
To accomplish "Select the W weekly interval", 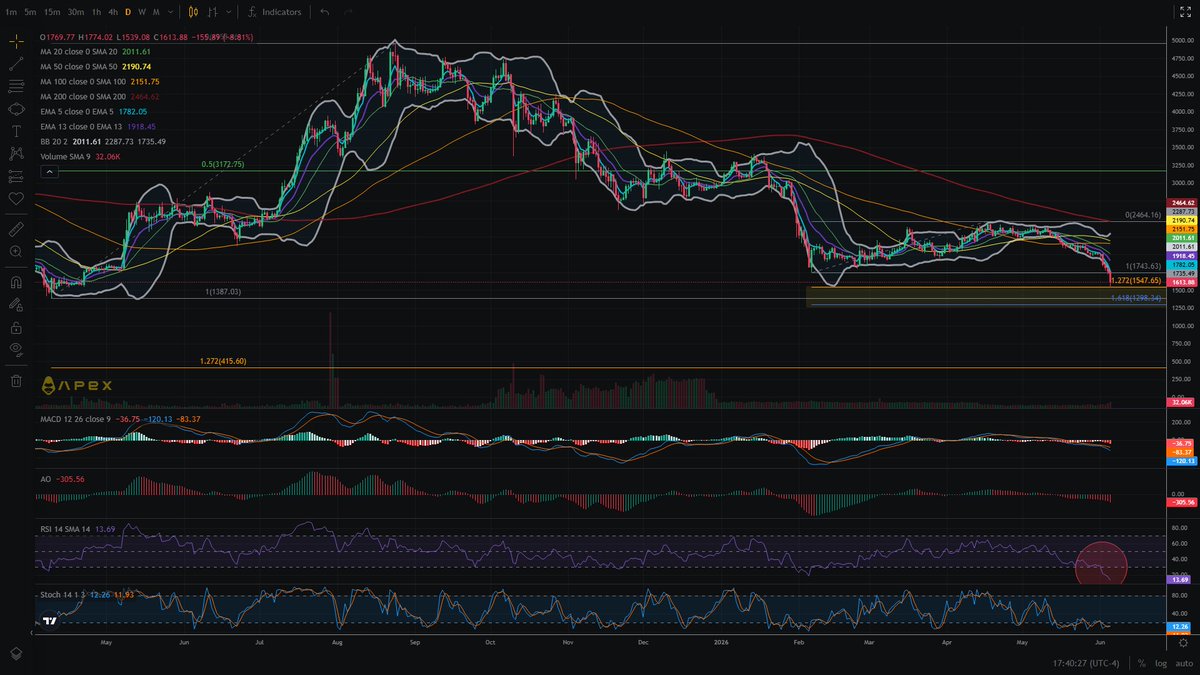I will pyautogui.click(x=142, y=12).
